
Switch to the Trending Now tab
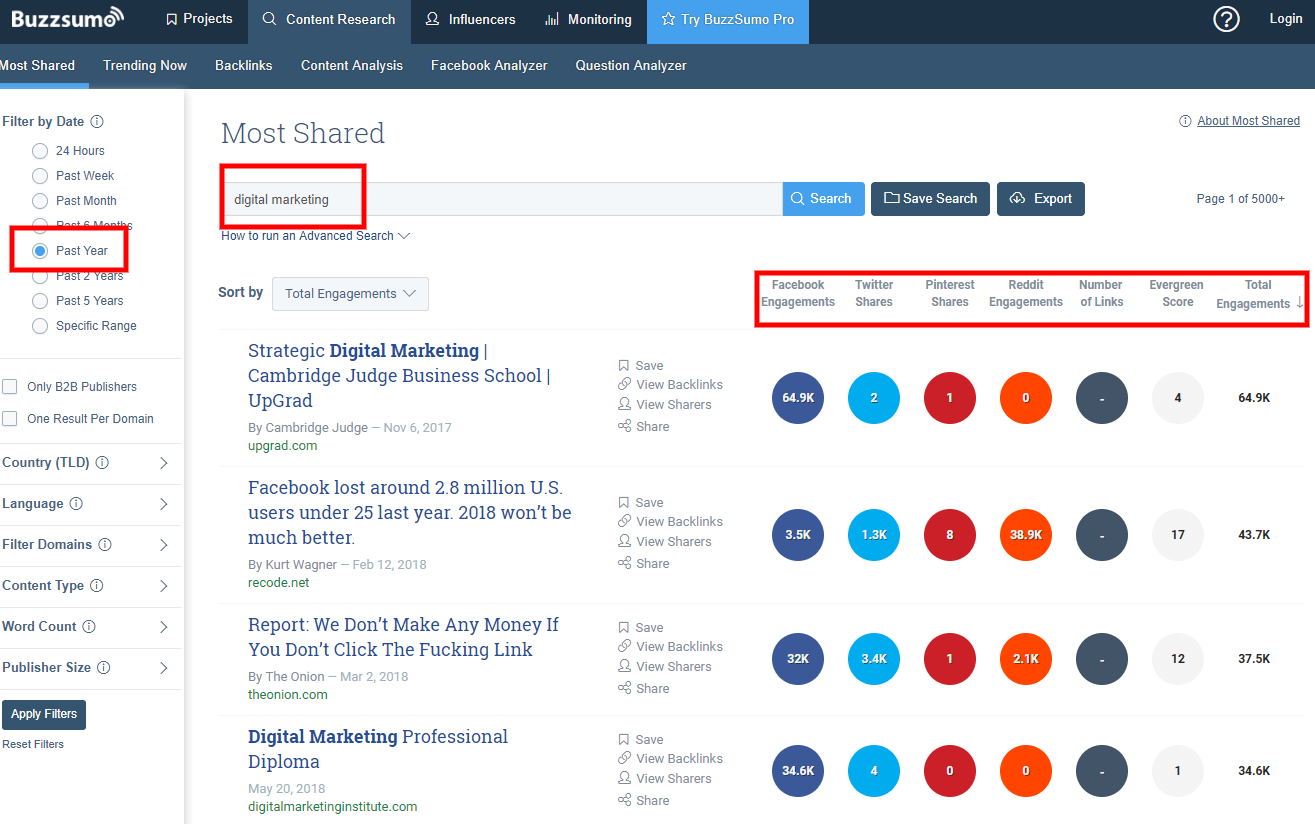tap(145, 65)
